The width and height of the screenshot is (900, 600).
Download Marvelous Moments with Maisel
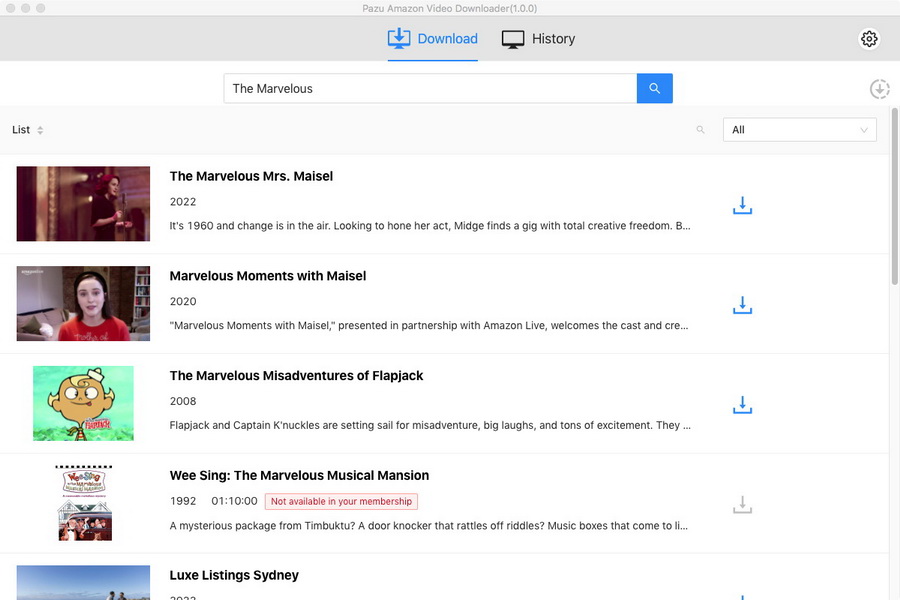click(742, 305)
